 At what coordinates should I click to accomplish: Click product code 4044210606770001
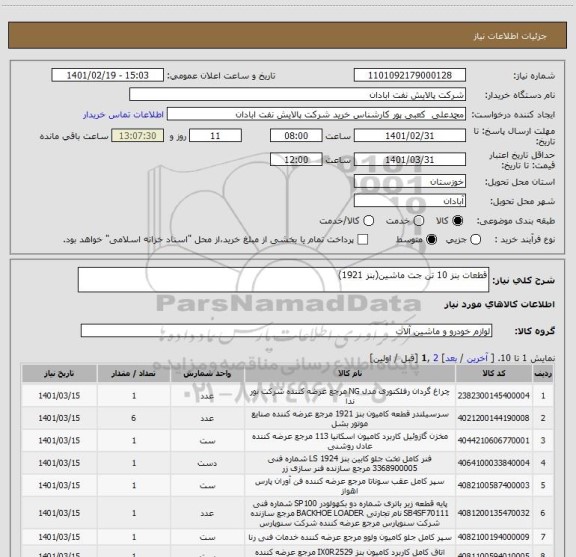click(x=494, y=441)
